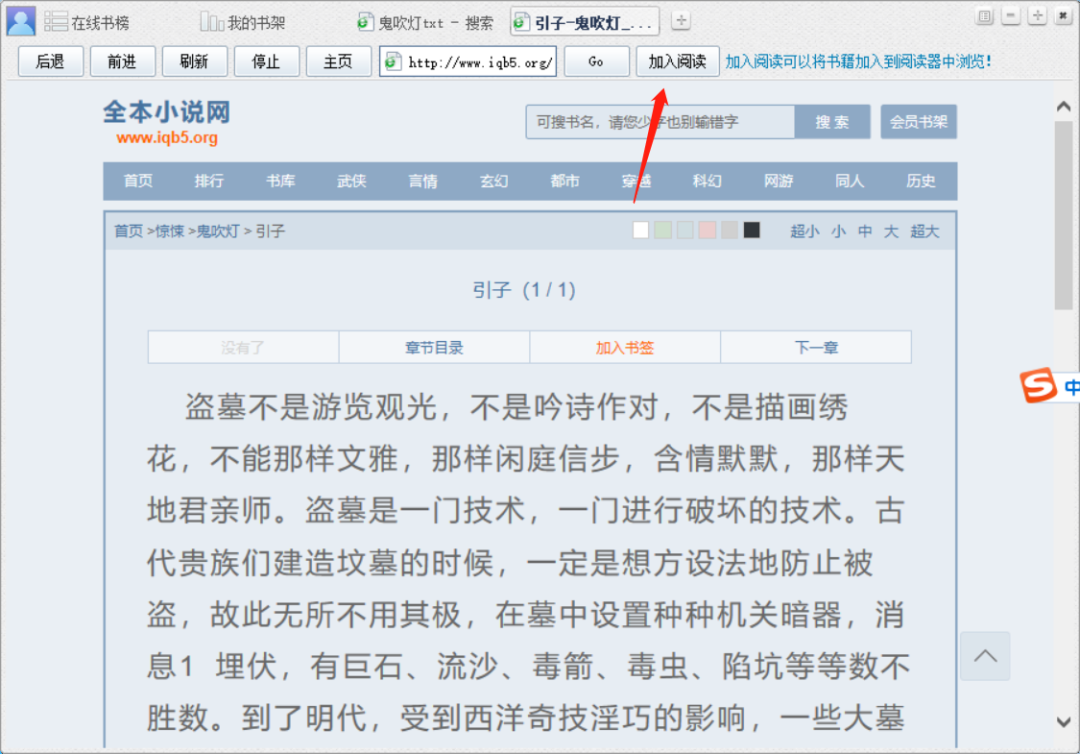Click the Go button
The image size is (1080, 754).
coord(596,62)
